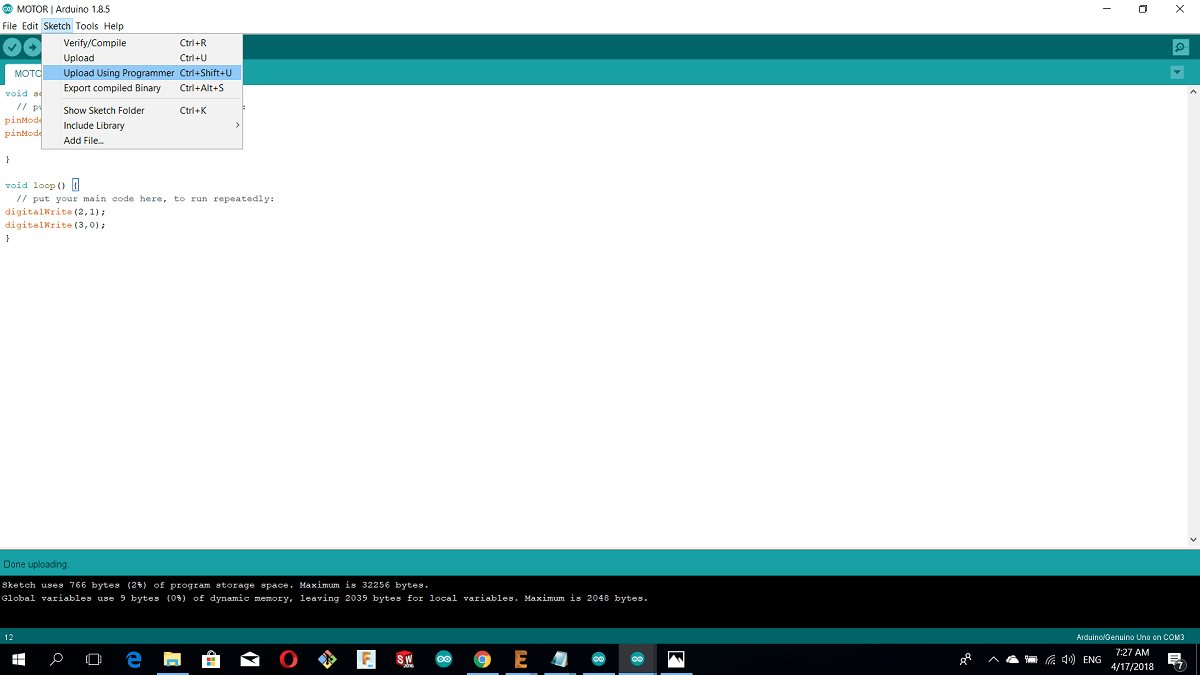The image size is (1200, 675).
Task: Open the Windows Start menu
Action: [x=18, y=660]
